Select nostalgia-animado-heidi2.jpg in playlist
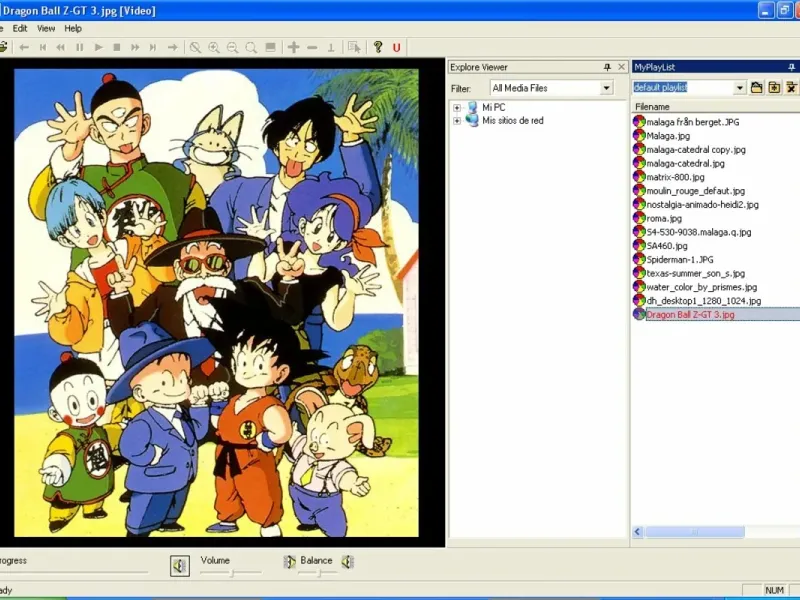This screenshot has width=800, height=600. [x=702, y=205]
